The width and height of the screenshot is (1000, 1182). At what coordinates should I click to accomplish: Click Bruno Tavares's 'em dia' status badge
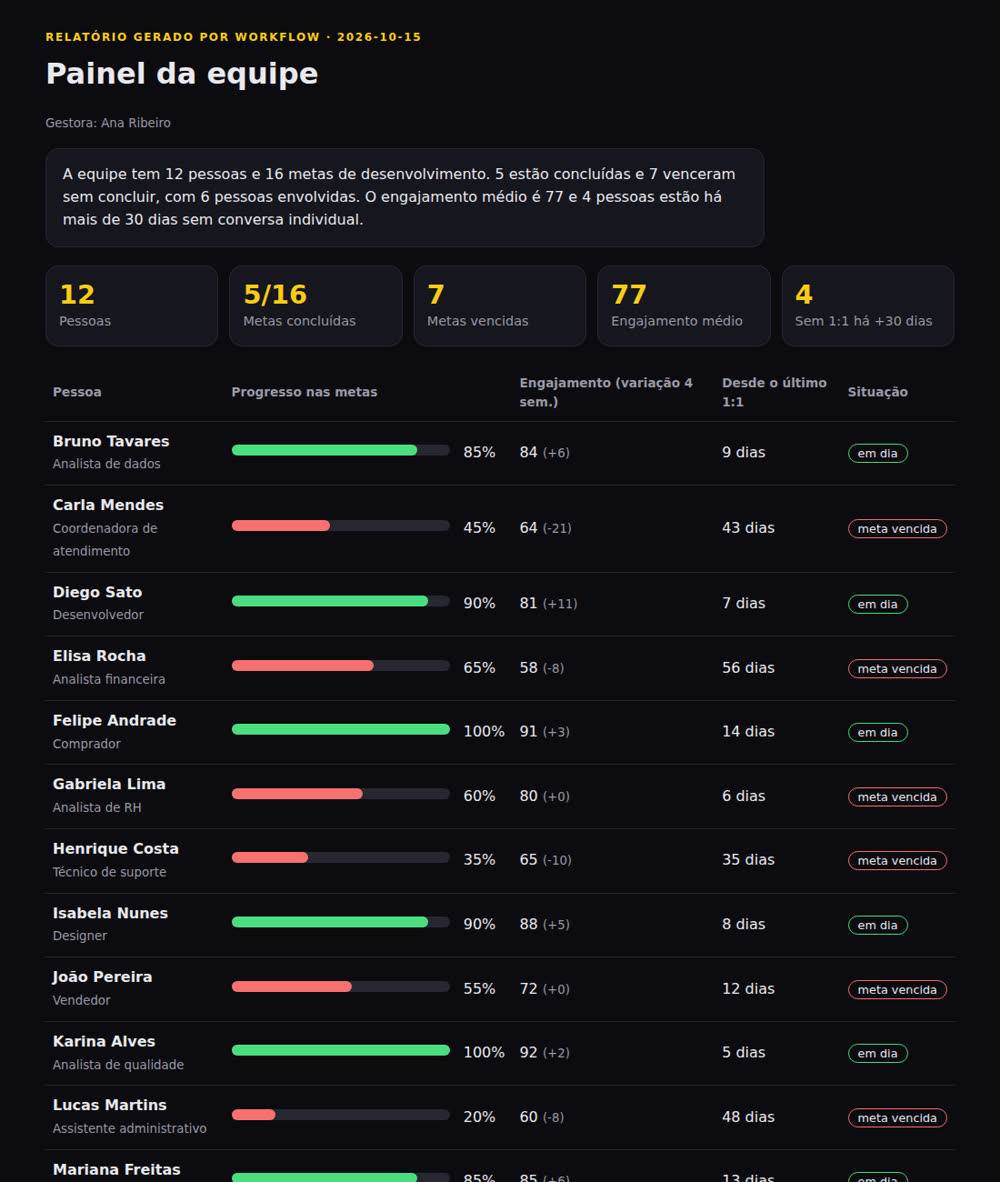click(878, 453)
